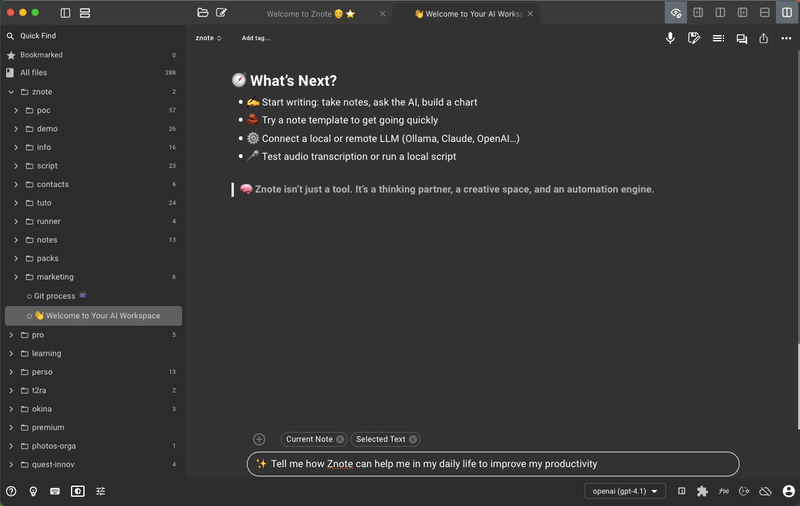800x506 pixels.
Task: Click the lightbulb tips icon
Action: [x=33, y=491]
